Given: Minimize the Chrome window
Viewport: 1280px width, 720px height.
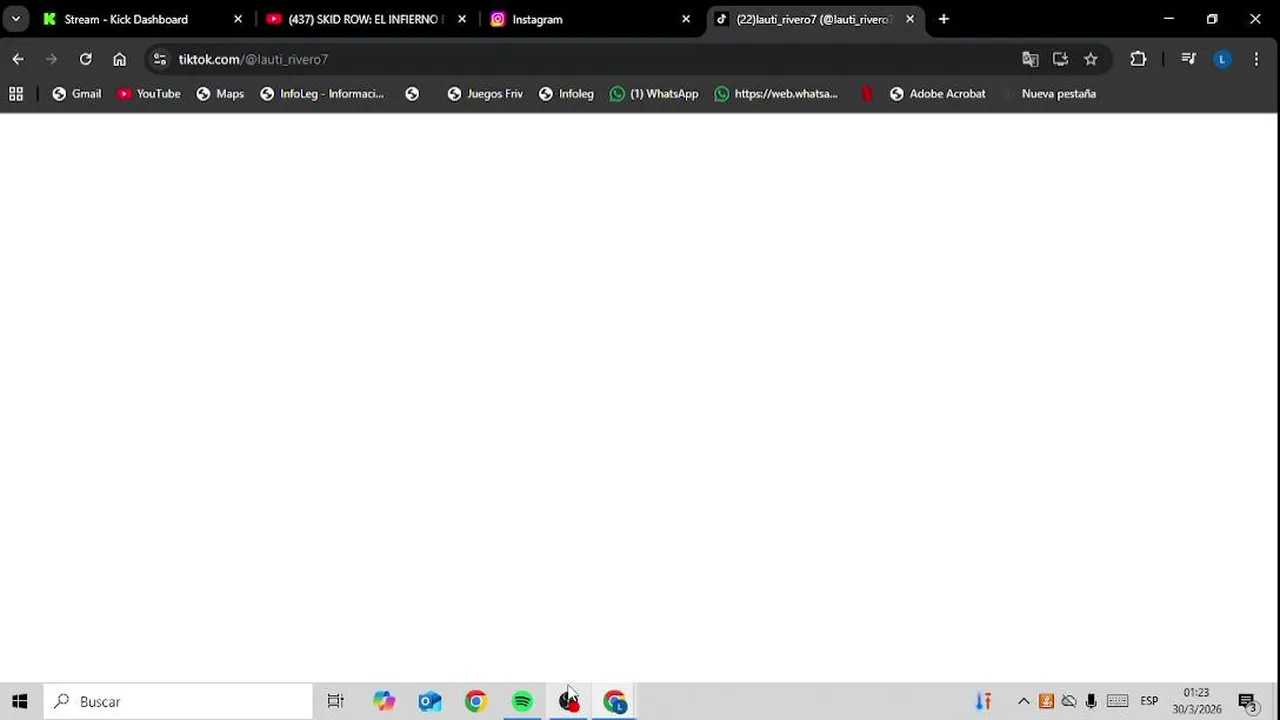Looking at the screenshot, I should coord(1168,19).
